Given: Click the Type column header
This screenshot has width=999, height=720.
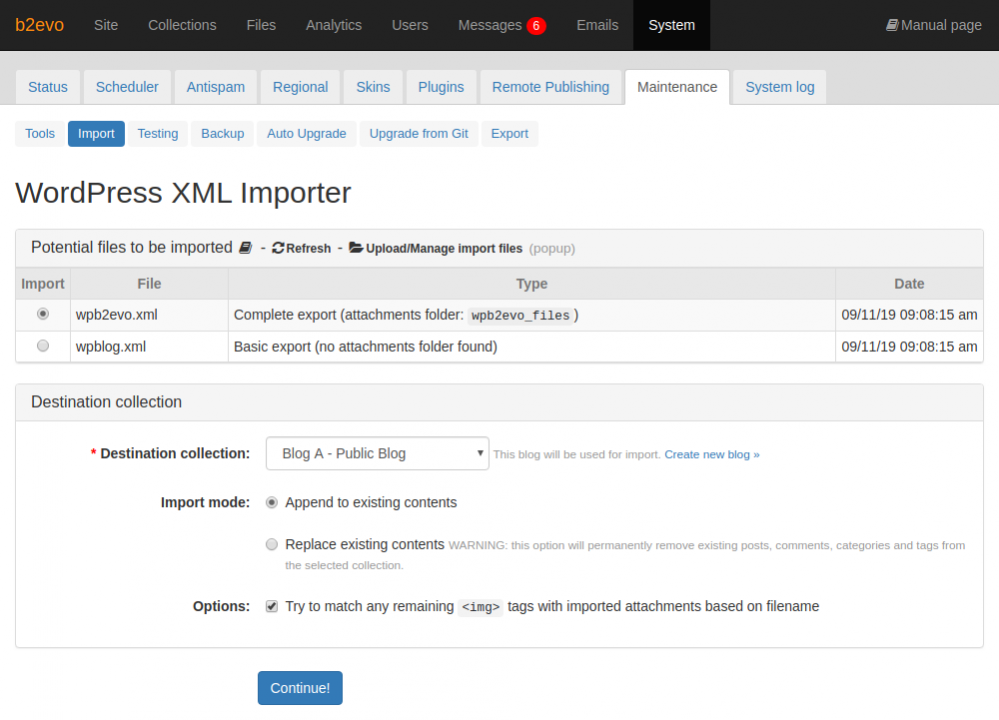Looking at the screenshot, I should pyautogui.click(x=531, y=284).
